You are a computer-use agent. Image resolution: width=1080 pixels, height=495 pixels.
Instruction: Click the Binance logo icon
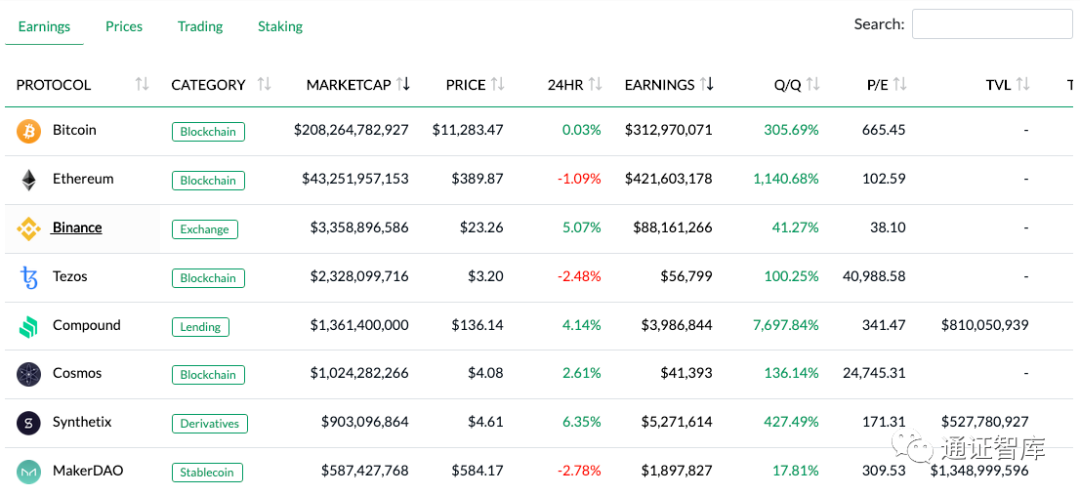[29, 229]
